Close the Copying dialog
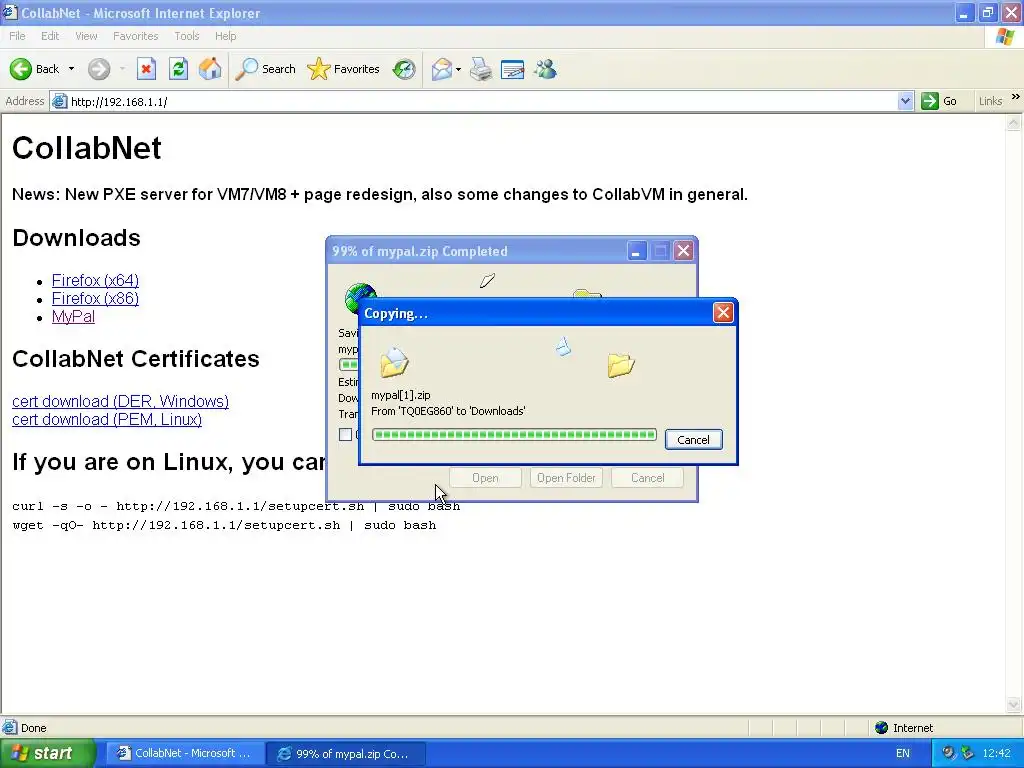 click(723, 313)
